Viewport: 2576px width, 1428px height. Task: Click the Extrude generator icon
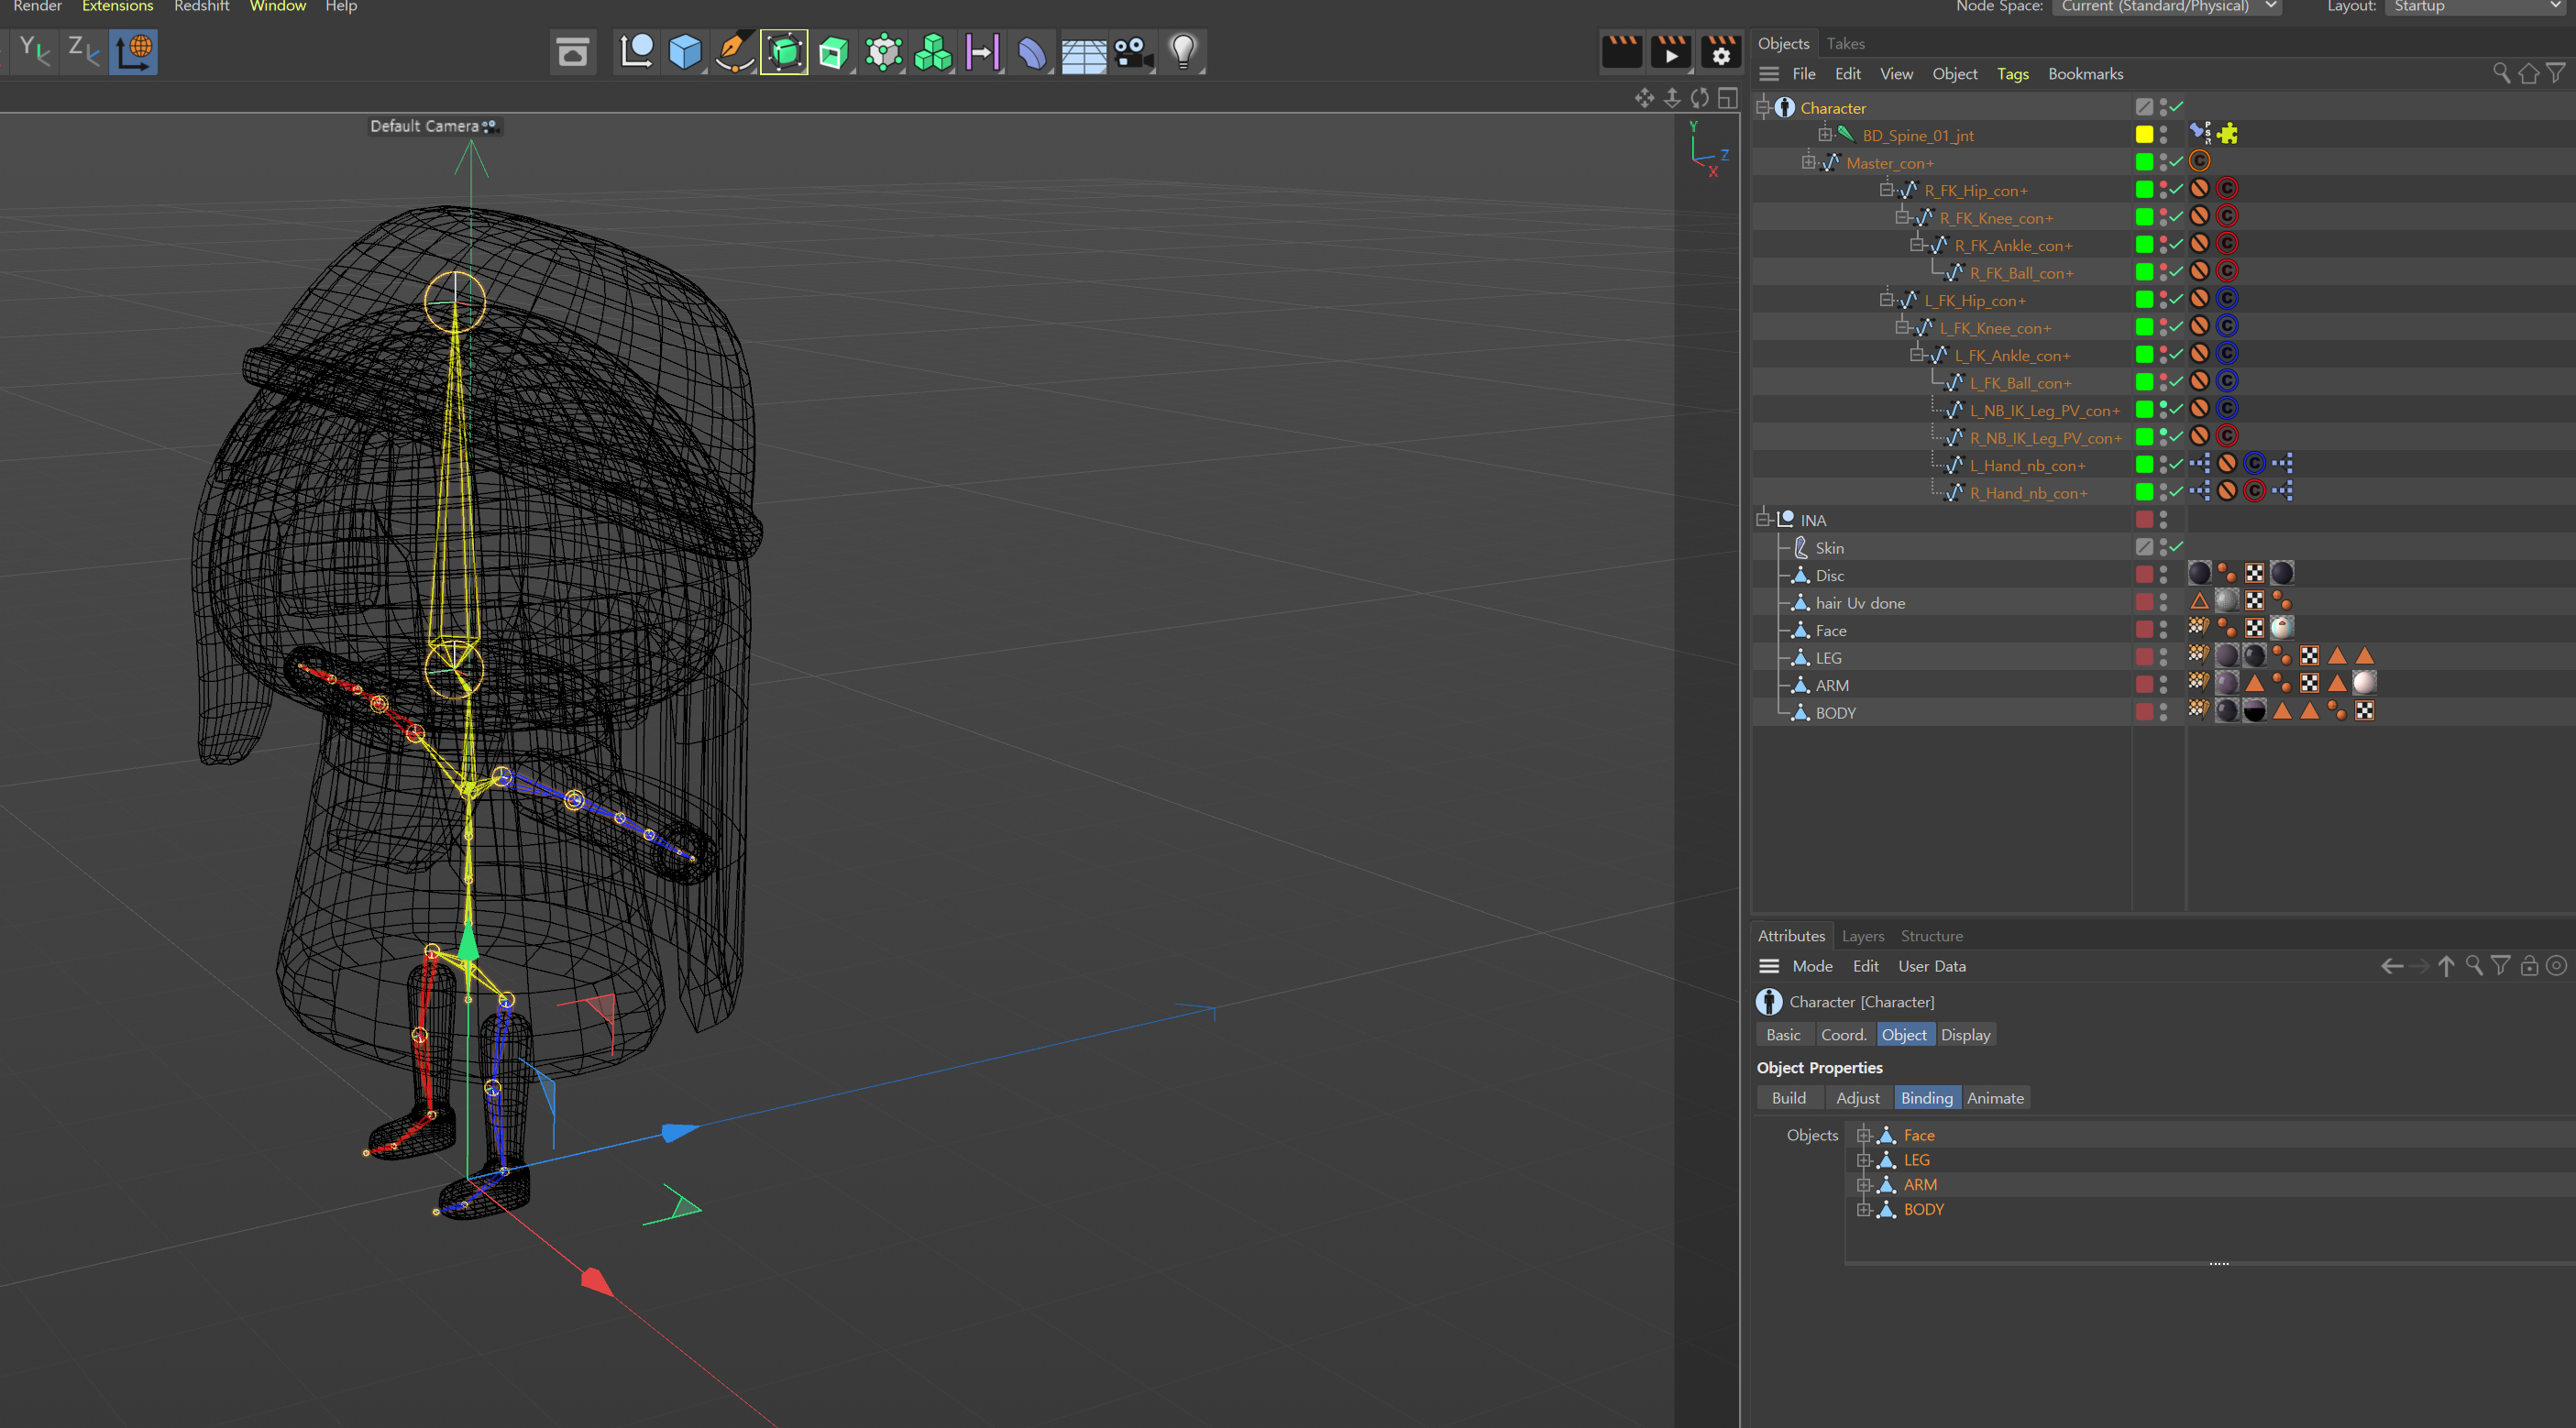point(834,52)
